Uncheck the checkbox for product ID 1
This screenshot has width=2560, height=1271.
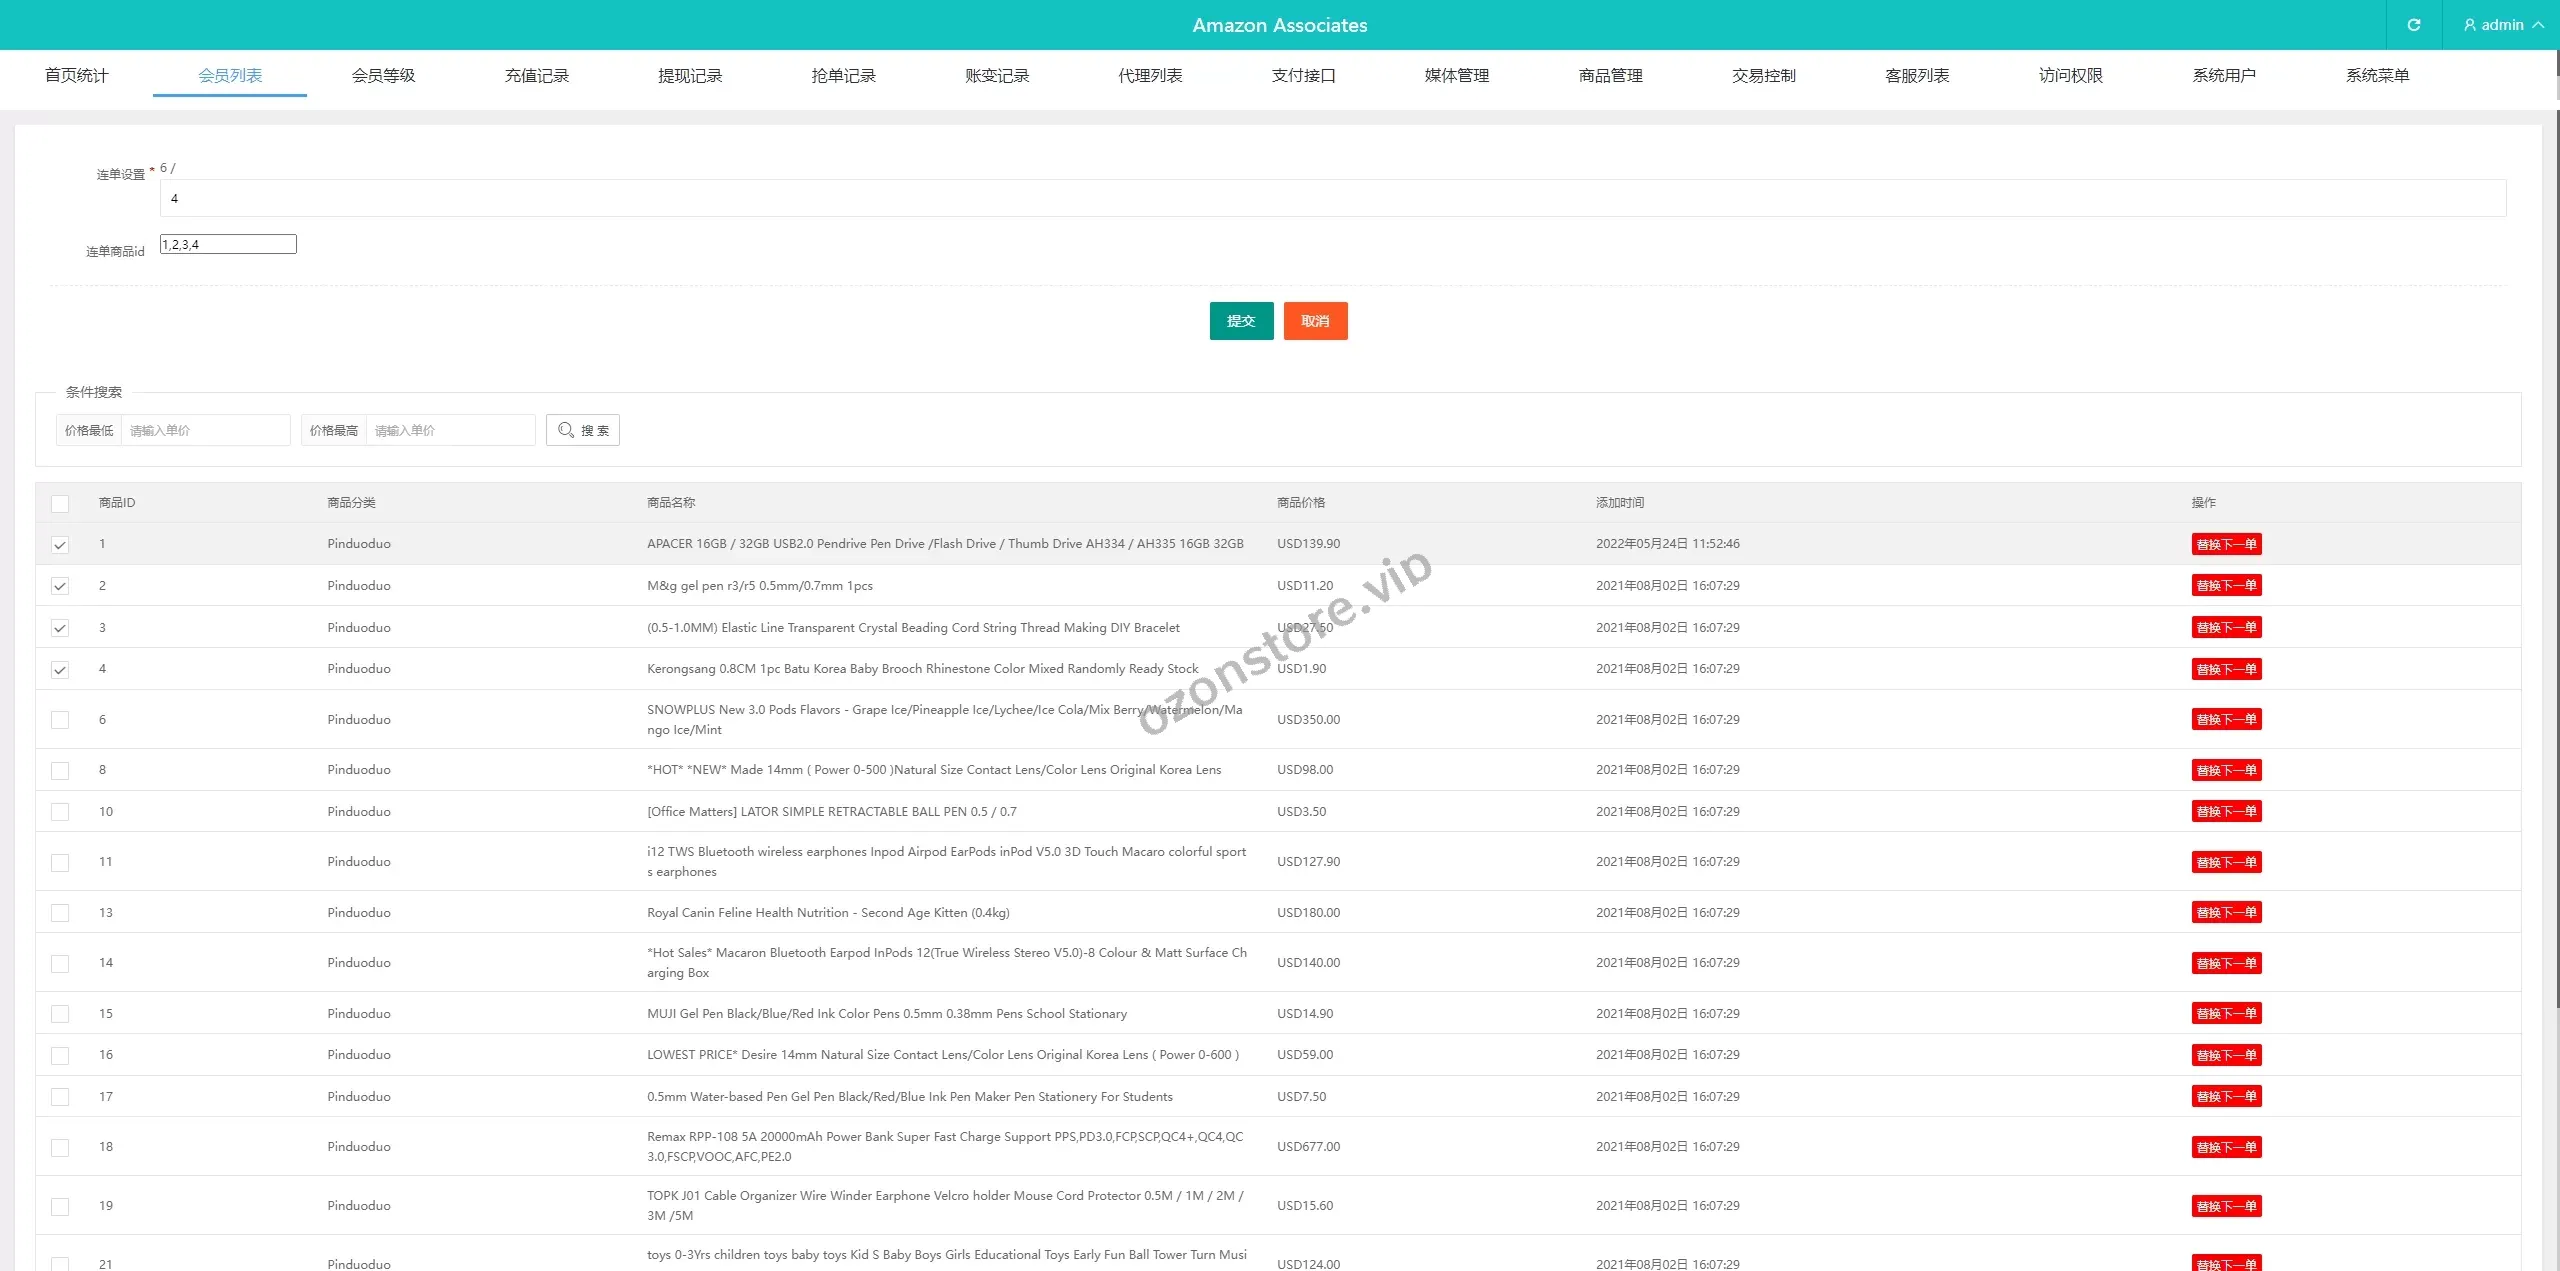click(60, 545)
